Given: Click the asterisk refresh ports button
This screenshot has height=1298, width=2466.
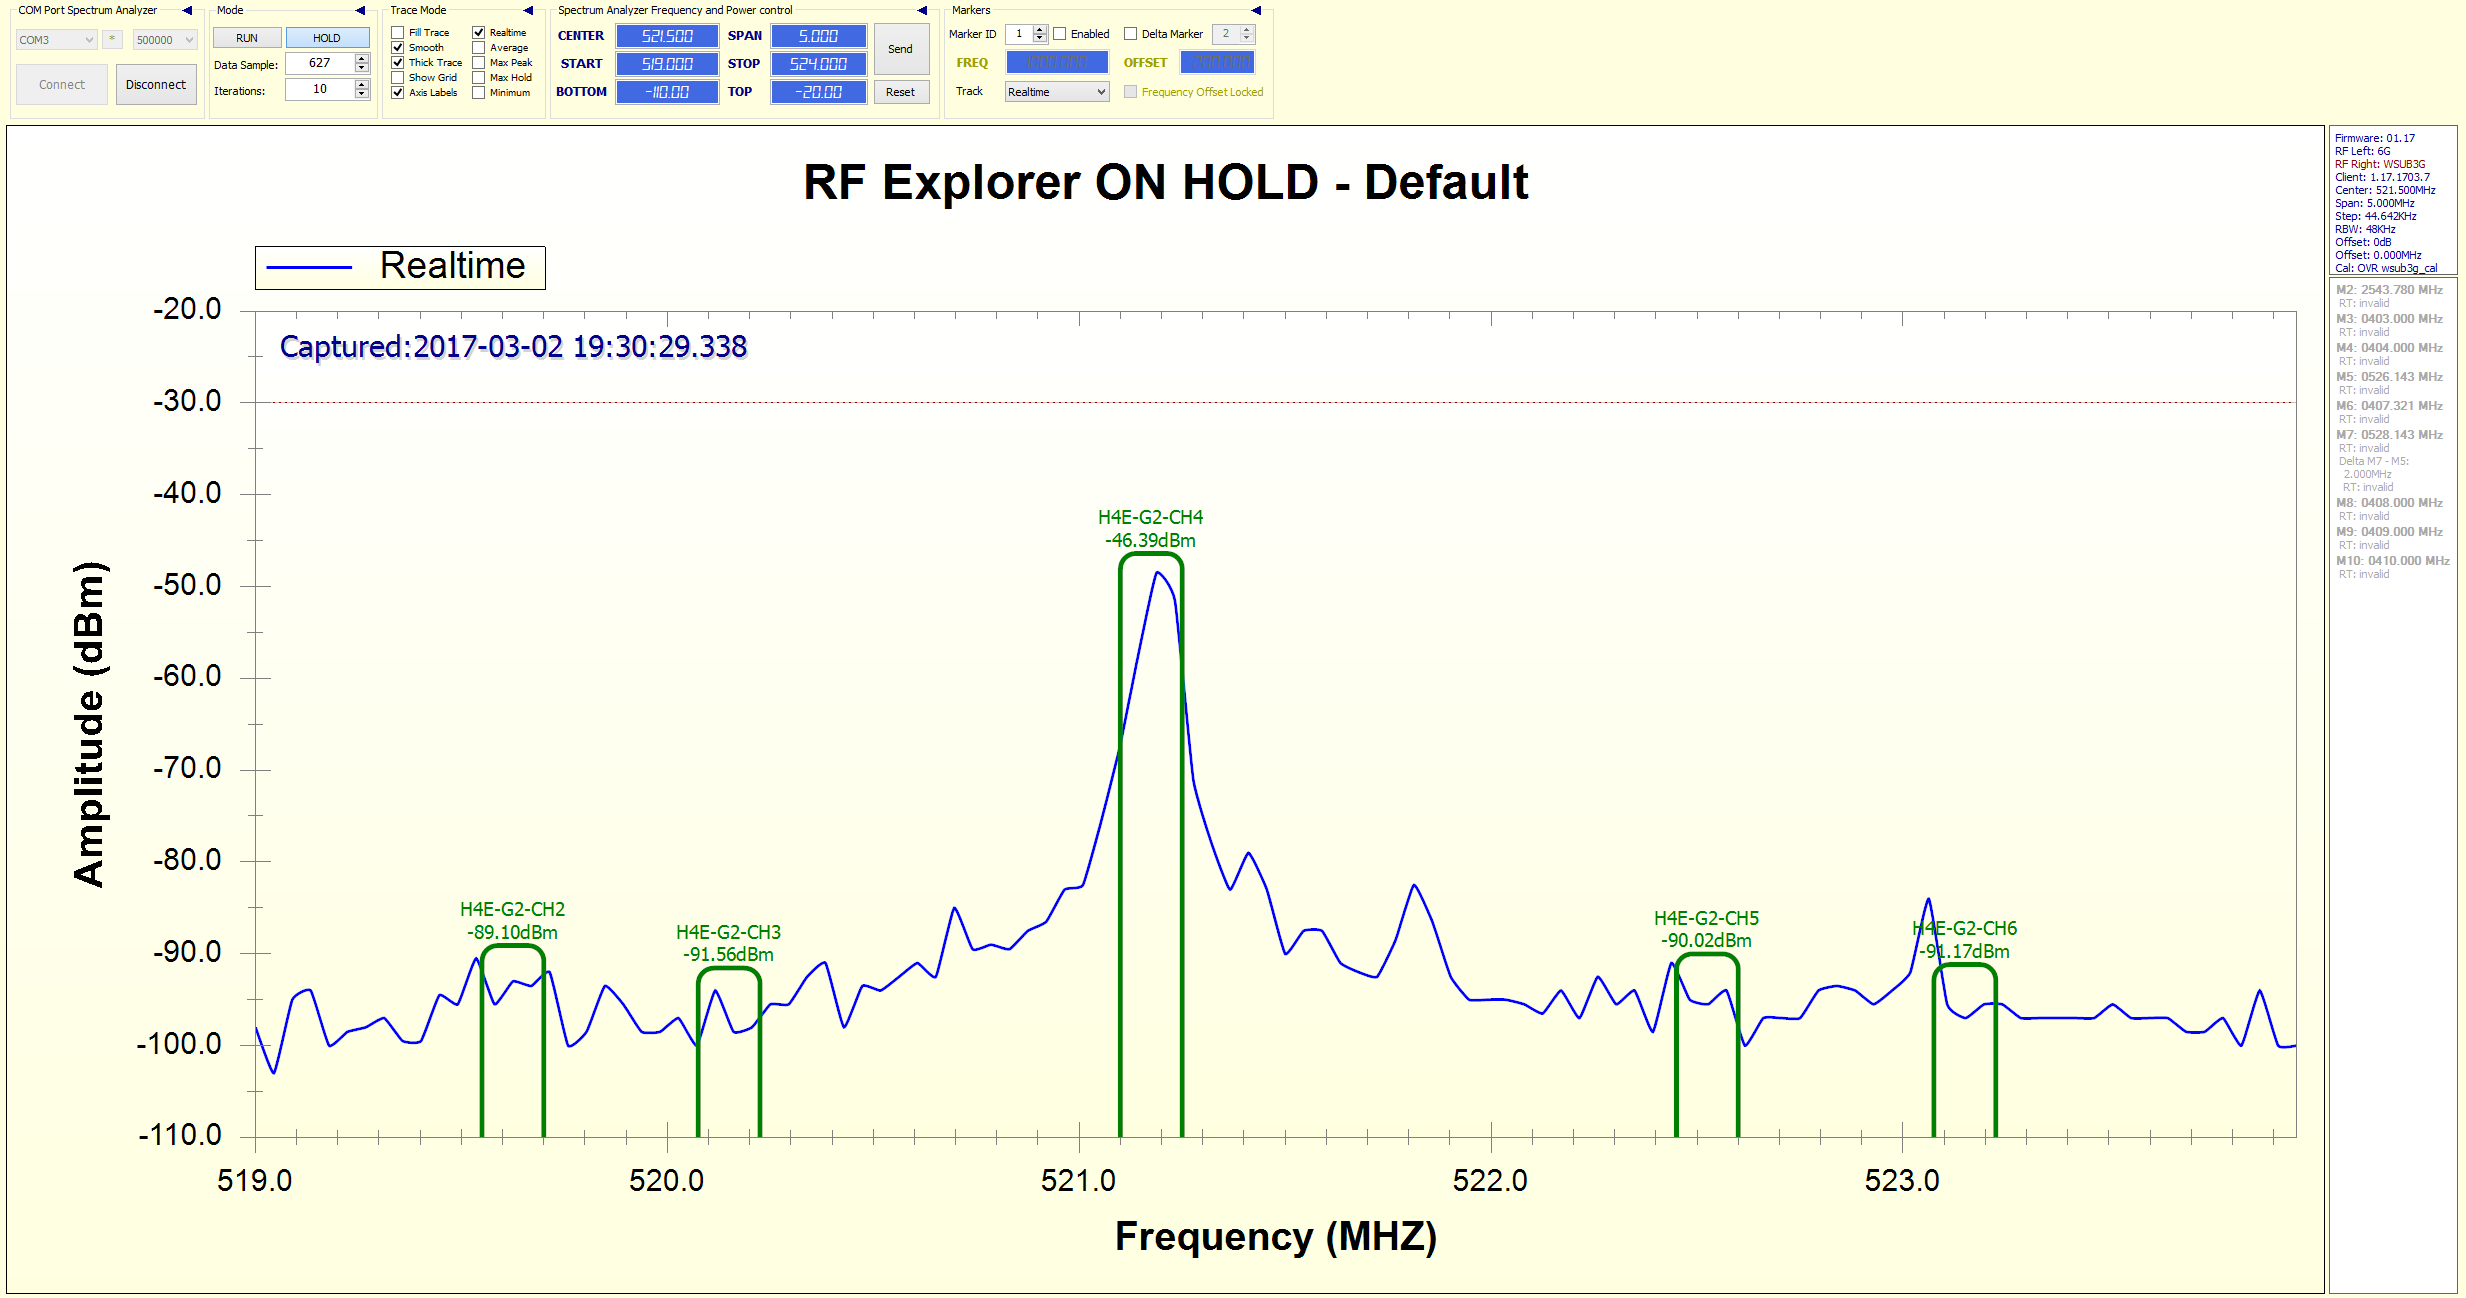Looking at the screenshot, I should tap(113, 40).
